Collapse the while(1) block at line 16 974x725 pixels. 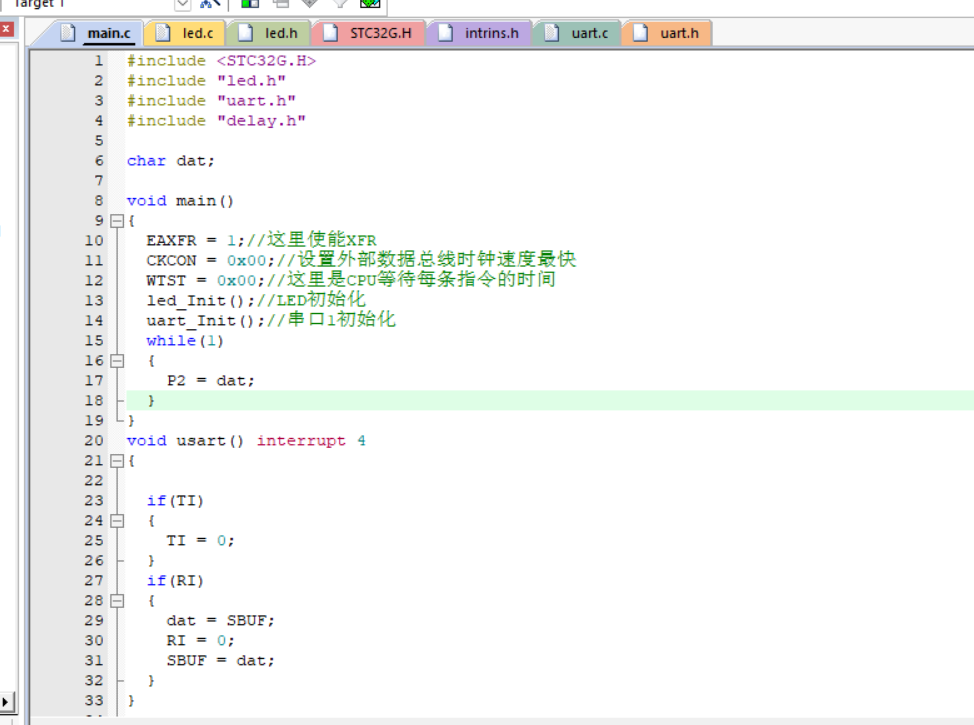(117, 361)
